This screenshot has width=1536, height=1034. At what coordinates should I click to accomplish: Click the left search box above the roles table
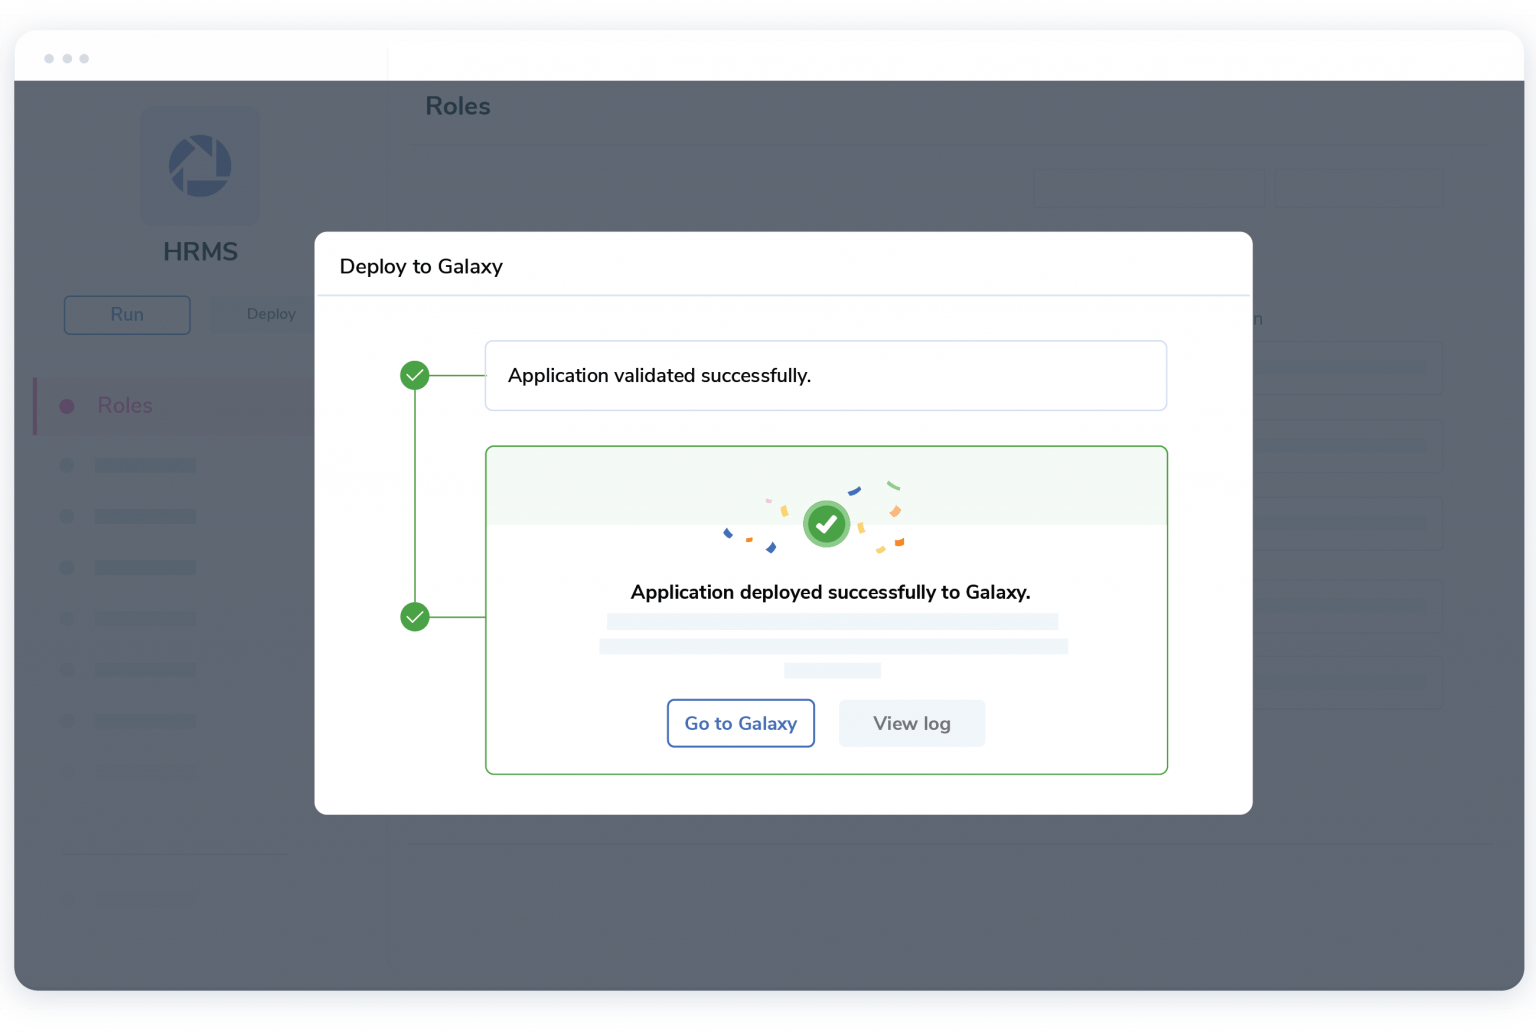click(1148, 187)
